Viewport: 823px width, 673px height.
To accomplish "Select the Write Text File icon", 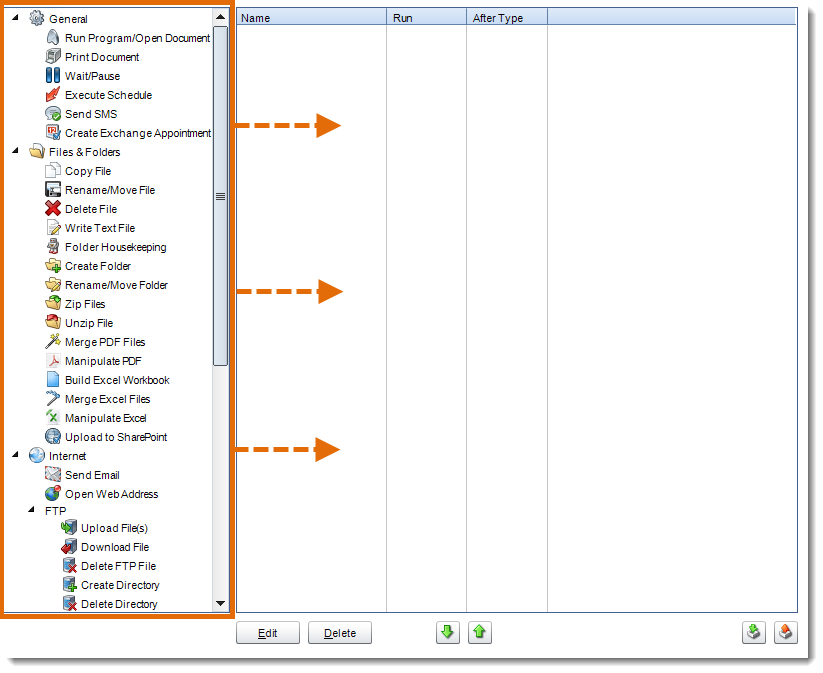I will pyautogui.click(x=53, y=228).
